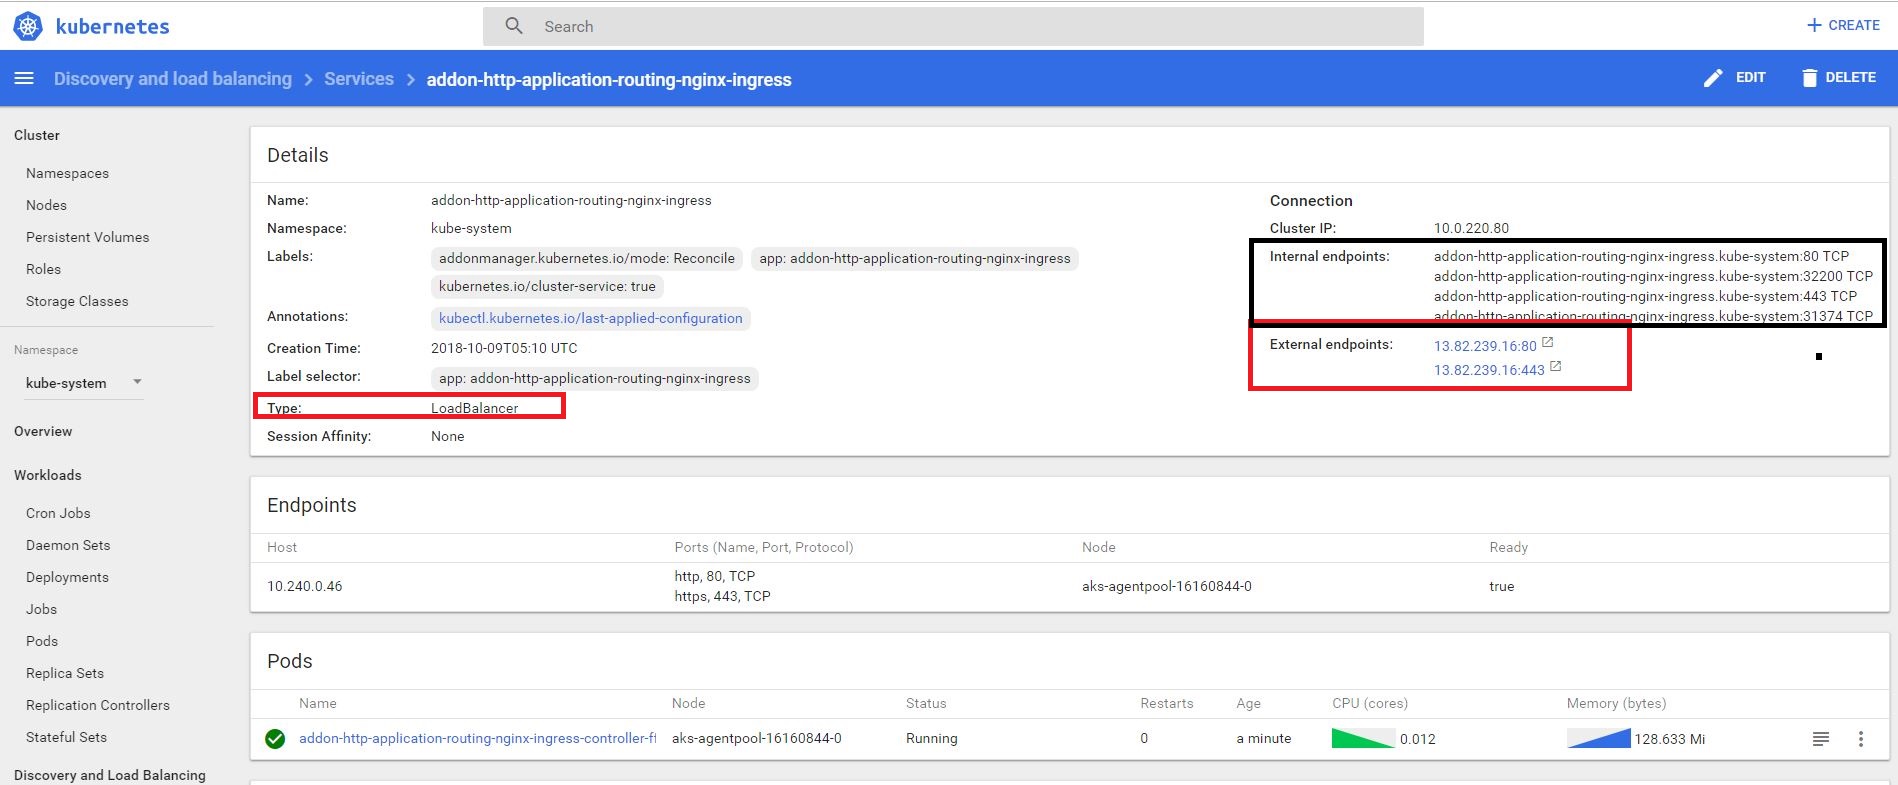Click the Memory usage sparkline graph

tap(1598, 738)
